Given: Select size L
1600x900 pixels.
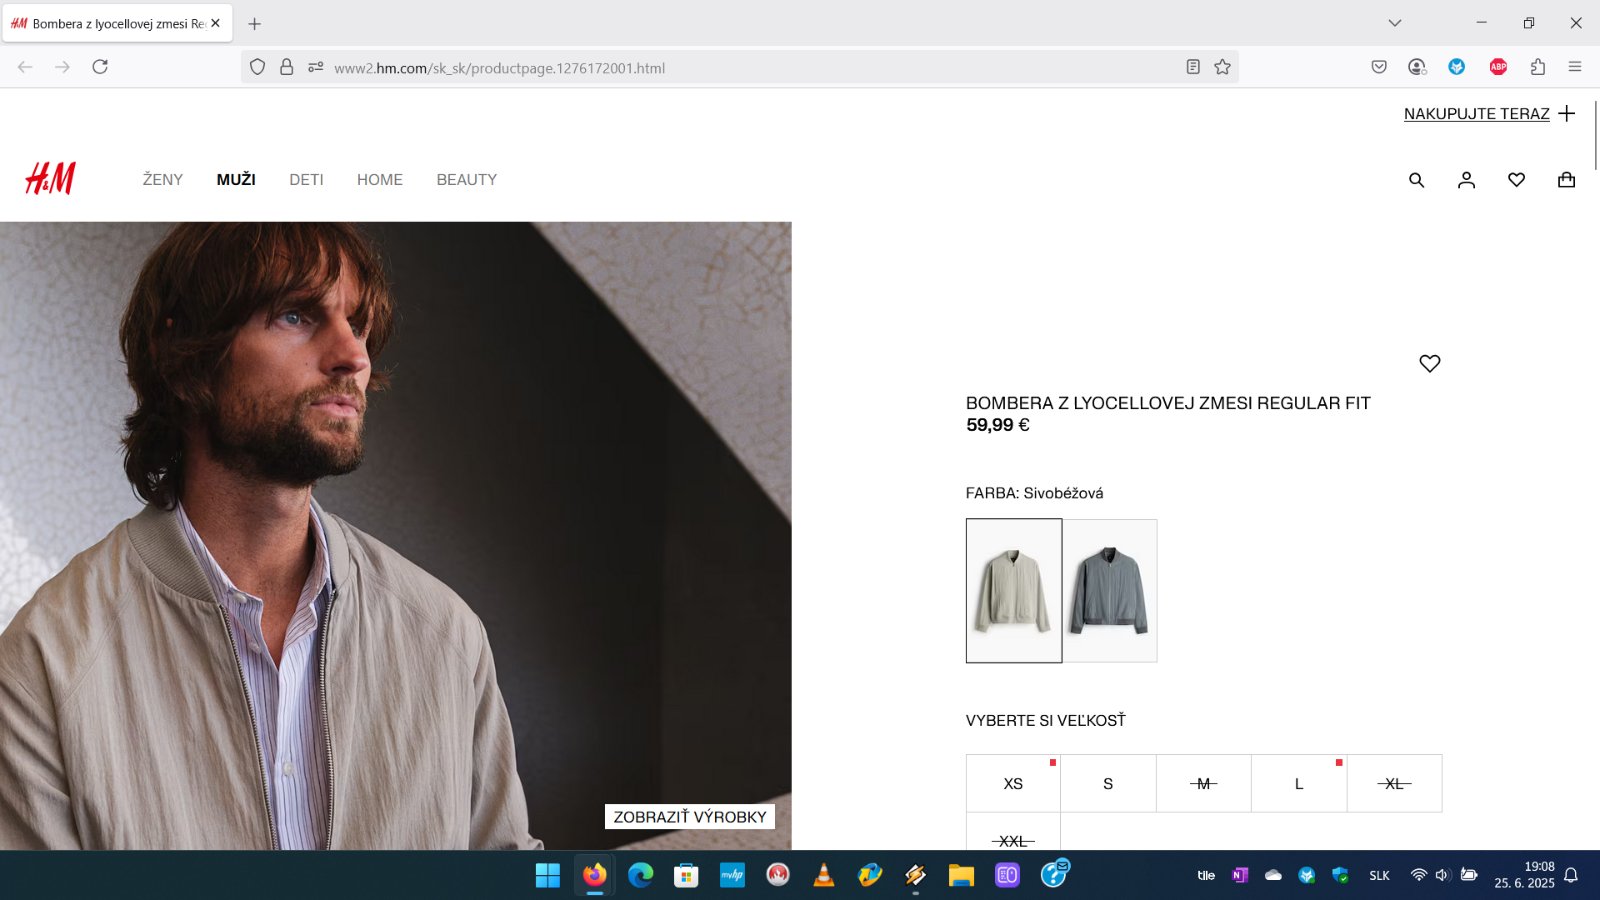Looking at the screenshot, I should [1298, 784].
